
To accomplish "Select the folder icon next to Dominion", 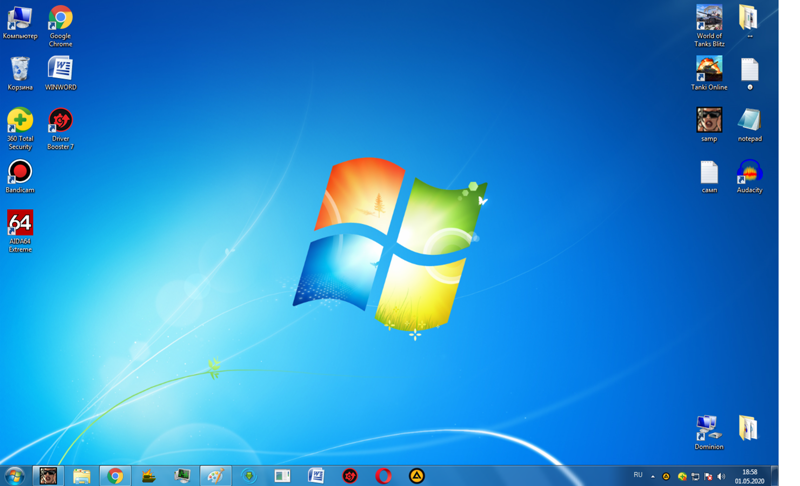I will tap(748, 427).
